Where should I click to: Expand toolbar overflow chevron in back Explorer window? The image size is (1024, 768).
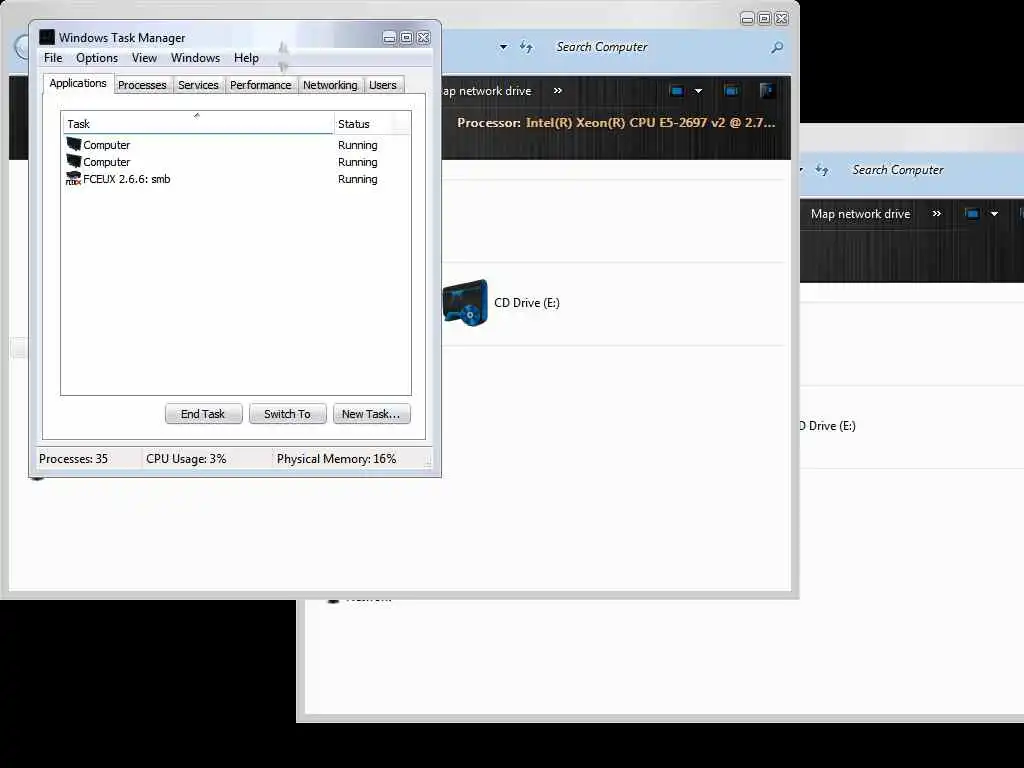(936, 214)
